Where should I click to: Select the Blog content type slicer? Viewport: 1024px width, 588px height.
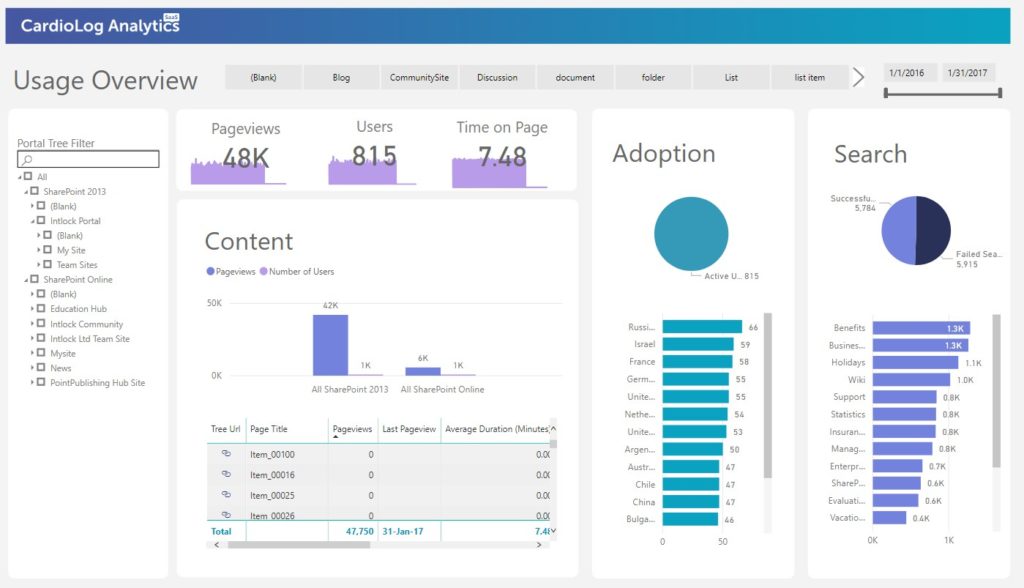click(x=341, y=77)
